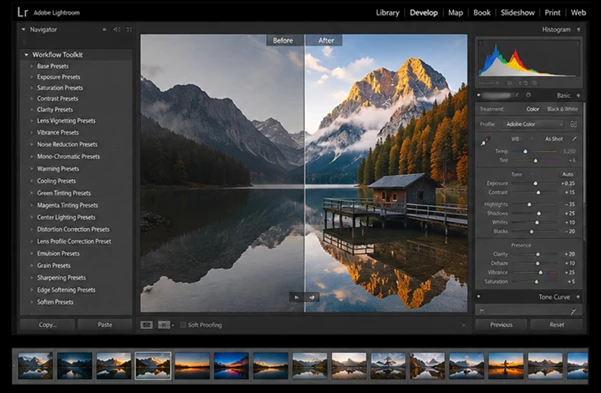601x393 pixels.
Task: Expand Warming Presets folder
Action: point(31,169)
